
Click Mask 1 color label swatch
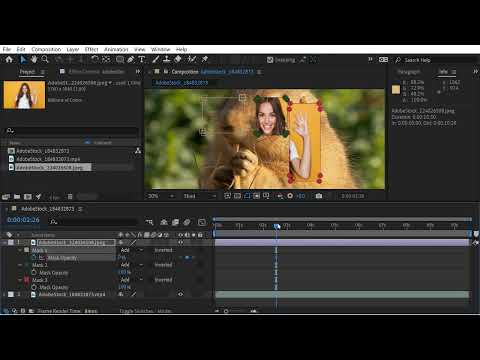pos(26,250)
